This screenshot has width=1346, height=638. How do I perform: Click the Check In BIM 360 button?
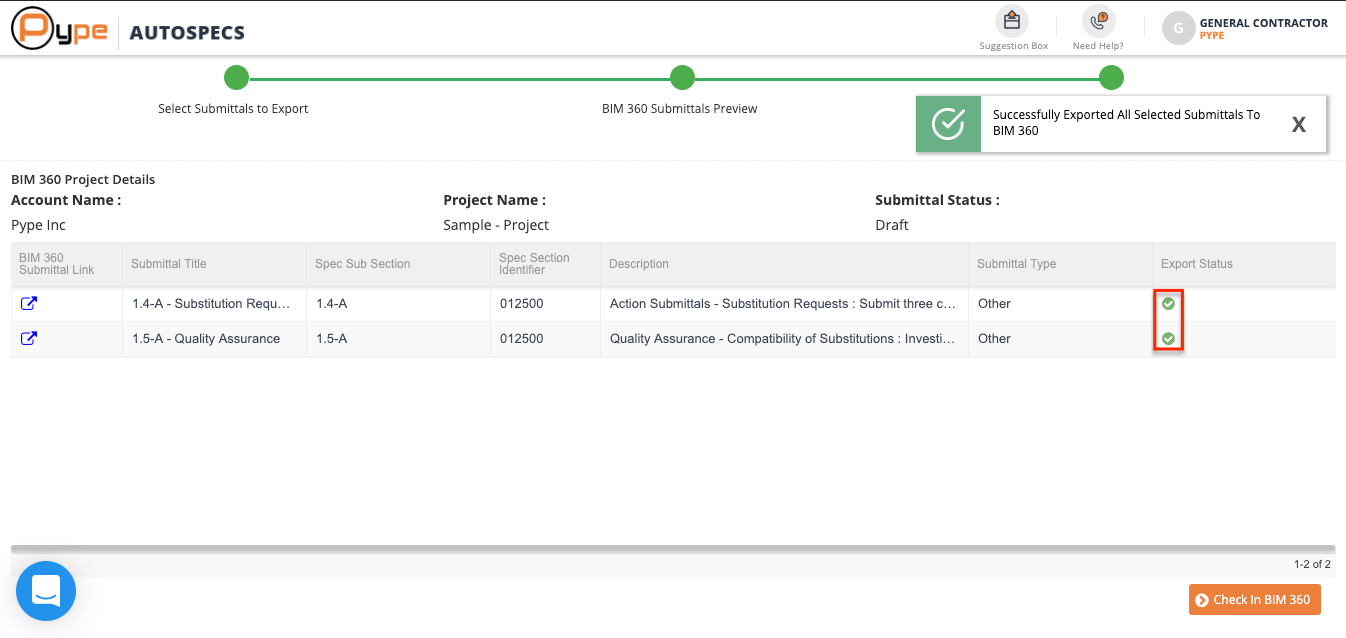pos(1254,600)
